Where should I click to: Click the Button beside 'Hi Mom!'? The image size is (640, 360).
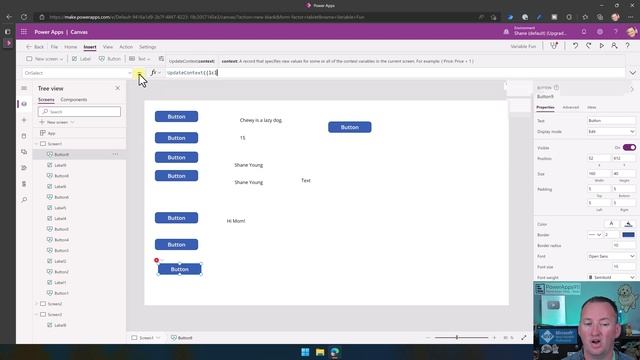(x=176, y=218)
